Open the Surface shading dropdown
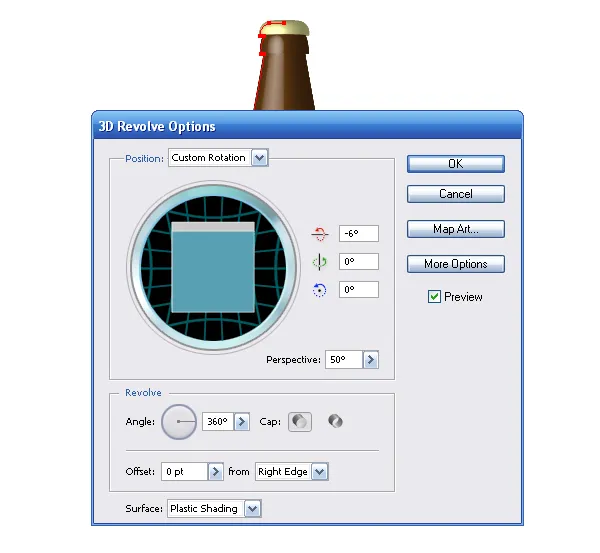600x553 pixels. 253,509
